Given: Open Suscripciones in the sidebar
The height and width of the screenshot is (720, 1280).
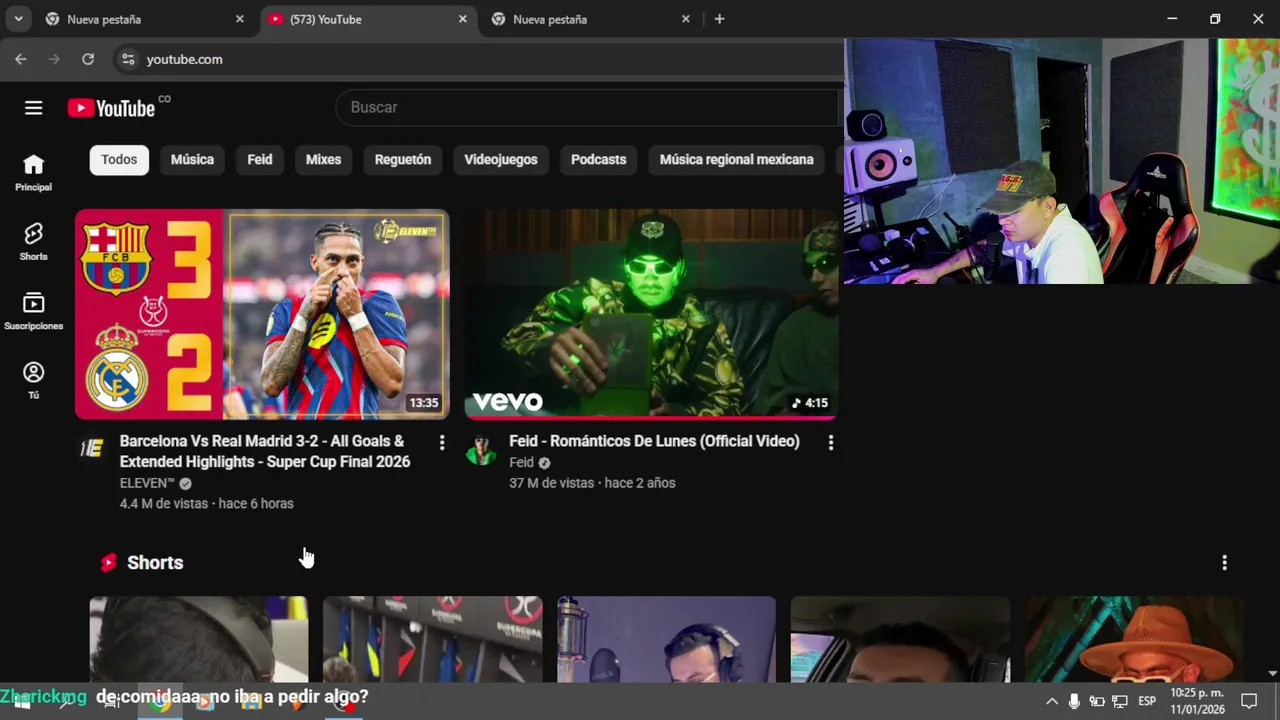Looking at the screenshot, I should (x=33, y=311).
